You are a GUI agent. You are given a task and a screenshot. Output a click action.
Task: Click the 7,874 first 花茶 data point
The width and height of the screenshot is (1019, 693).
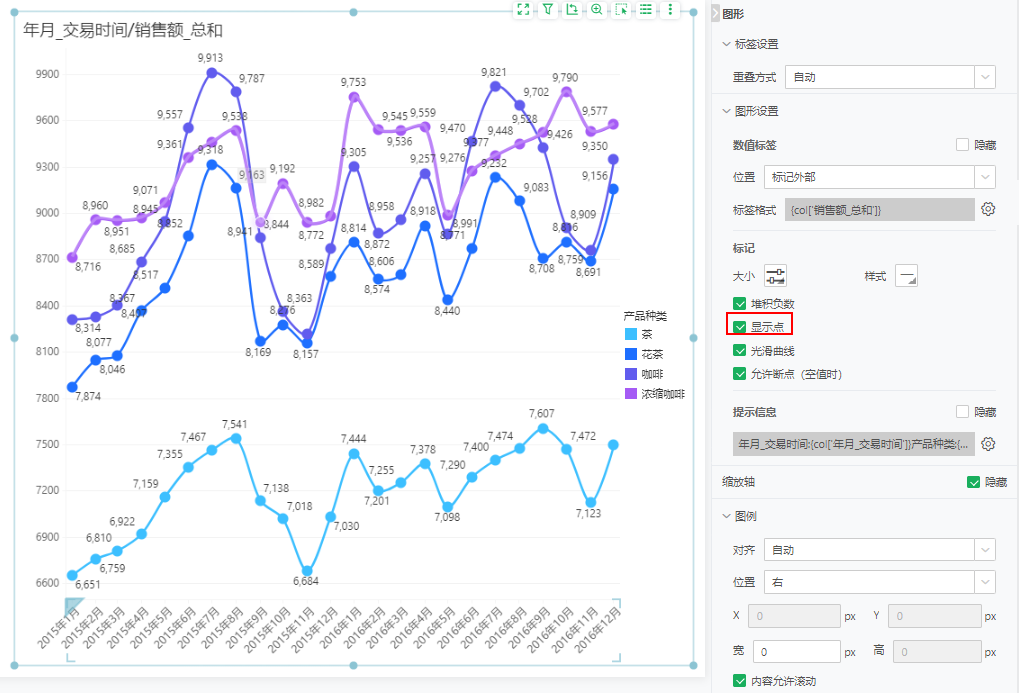72,387
